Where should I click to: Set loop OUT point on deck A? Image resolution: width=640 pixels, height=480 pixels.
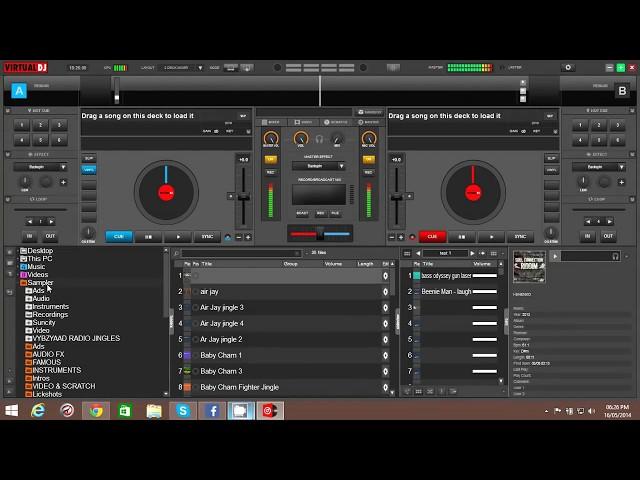50,236
